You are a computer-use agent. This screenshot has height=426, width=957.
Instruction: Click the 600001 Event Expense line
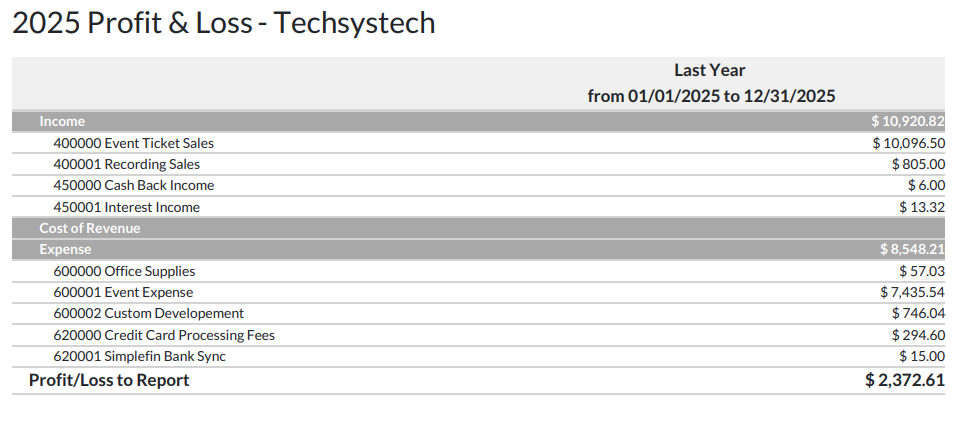123,292
